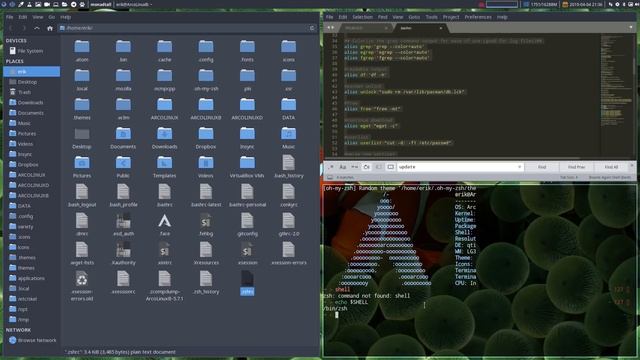Image resolution: width=640 pixels, height=360 pixels.
Task: Open Sublime Goto menu
Action: [414, 17]
